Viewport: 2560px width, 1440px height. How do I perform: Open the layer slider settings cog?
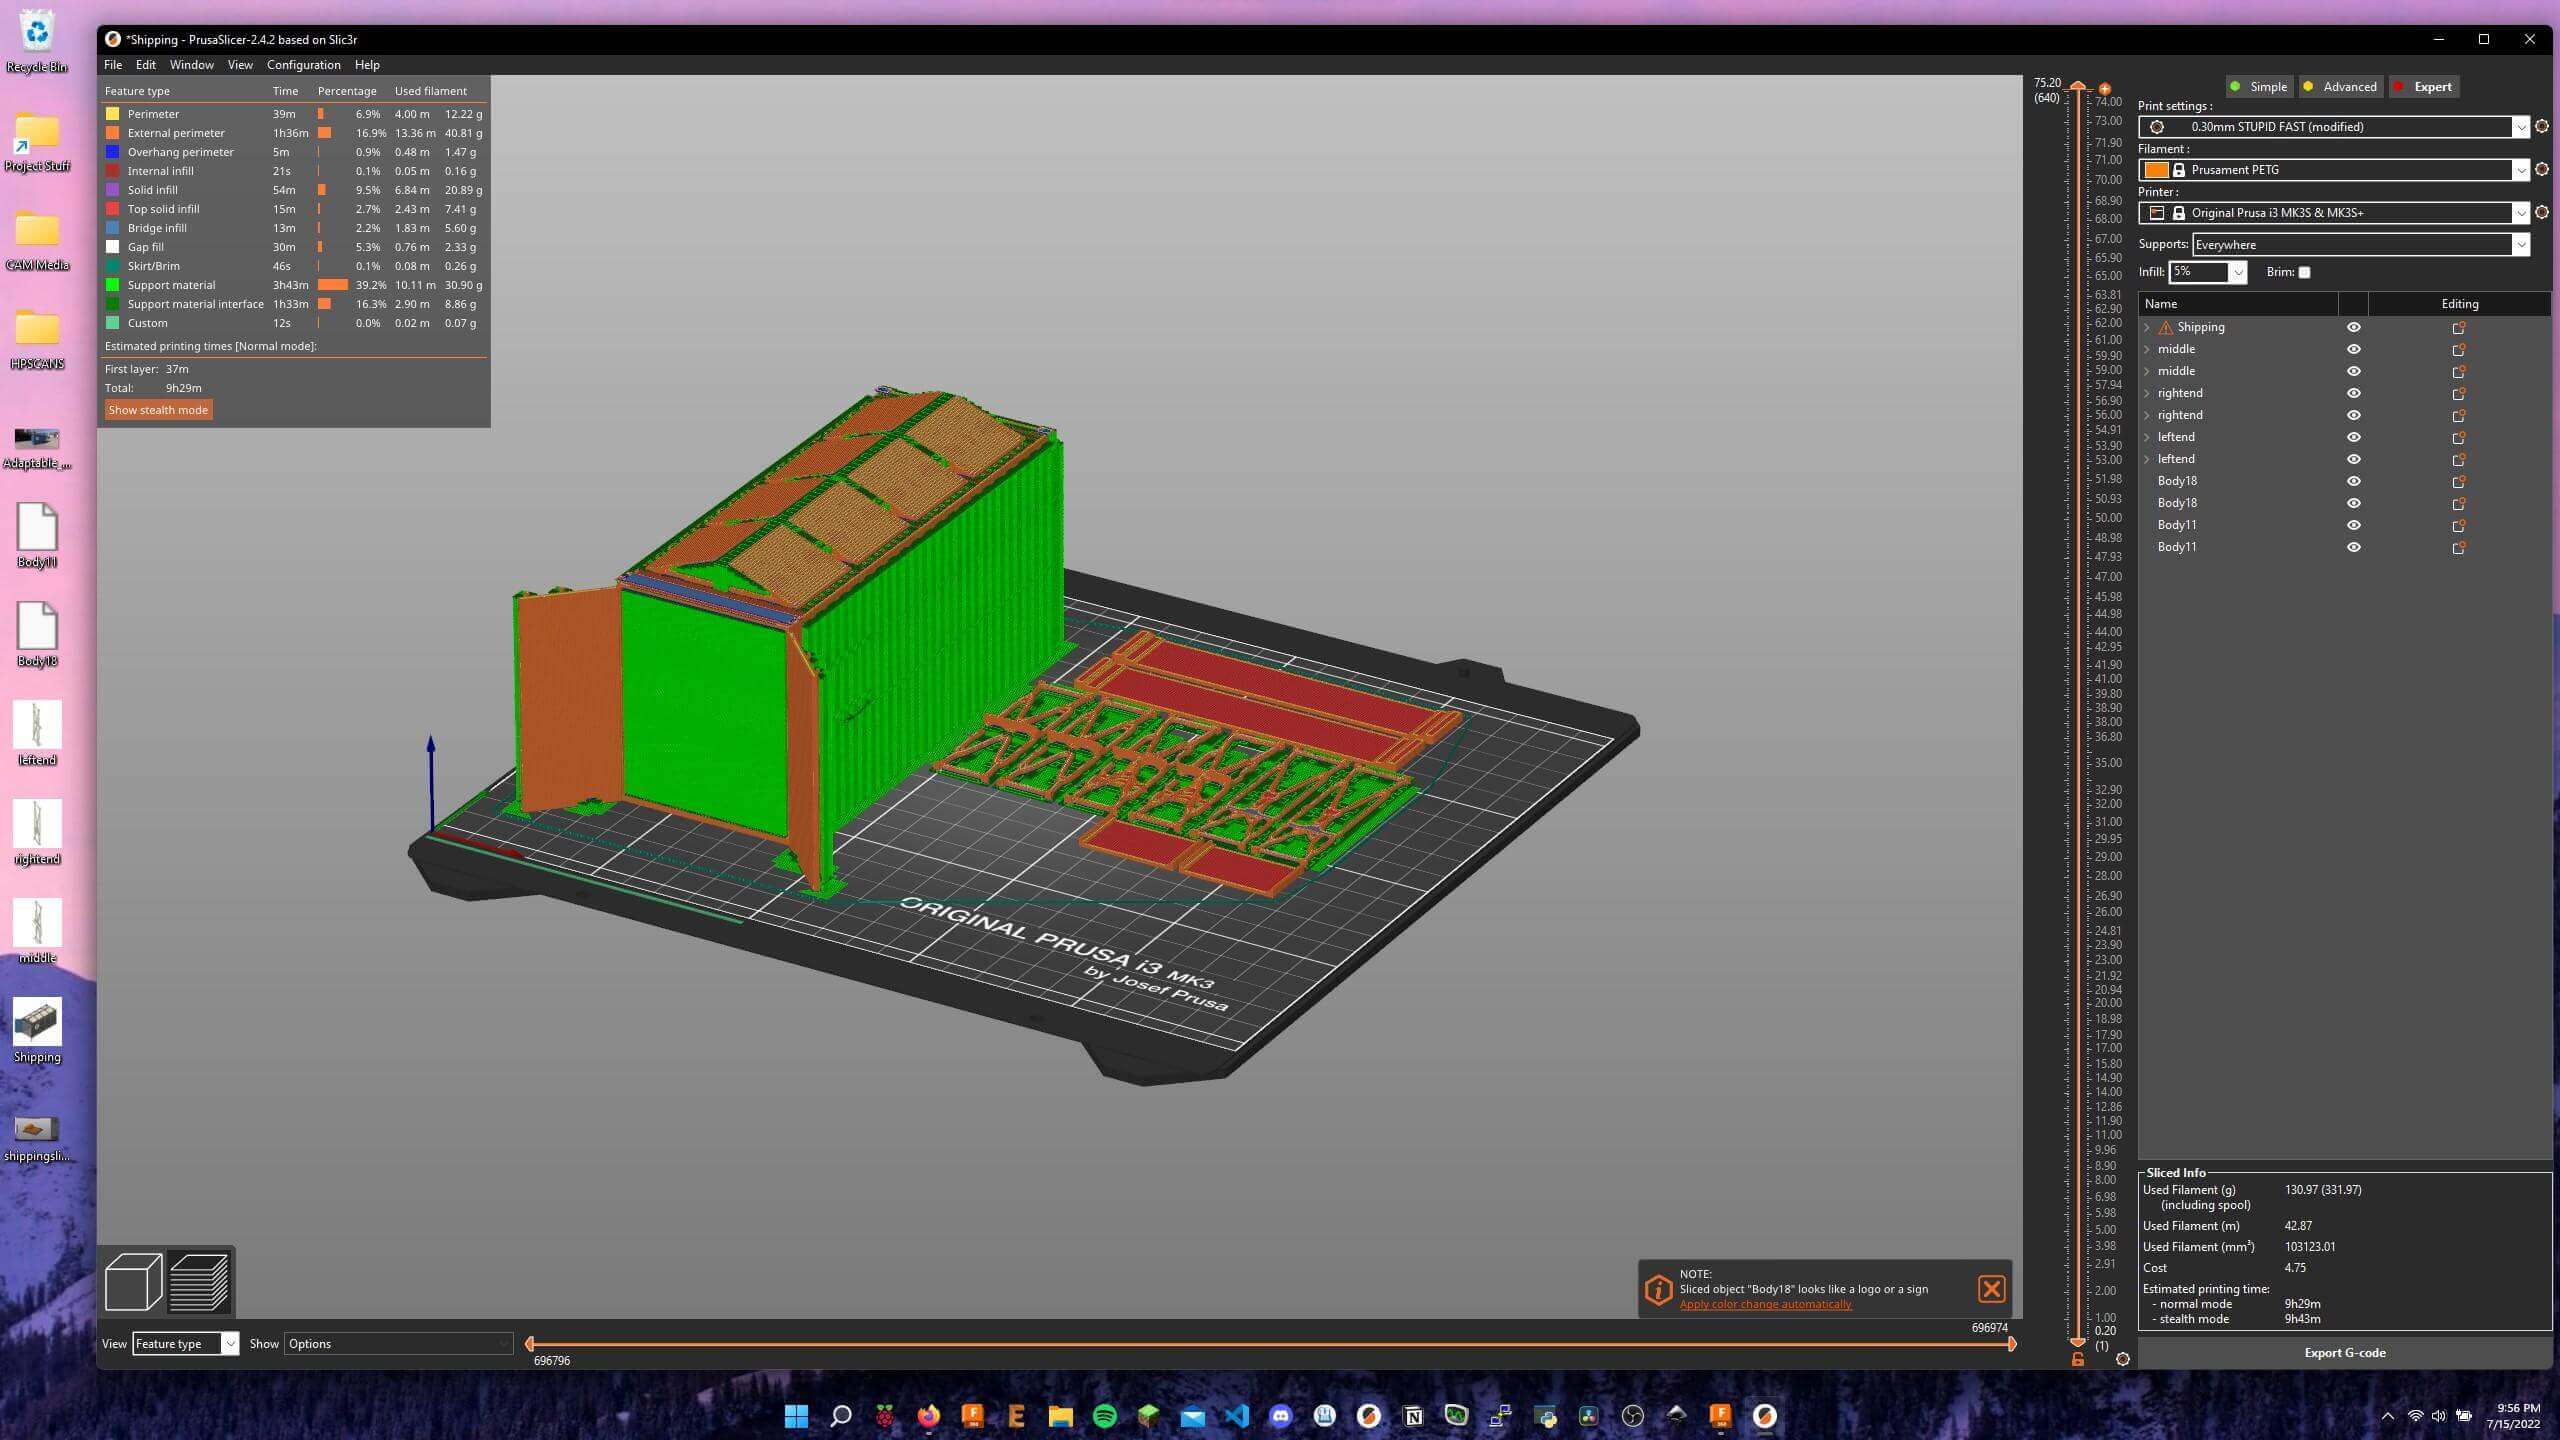click(2122, 1360)
